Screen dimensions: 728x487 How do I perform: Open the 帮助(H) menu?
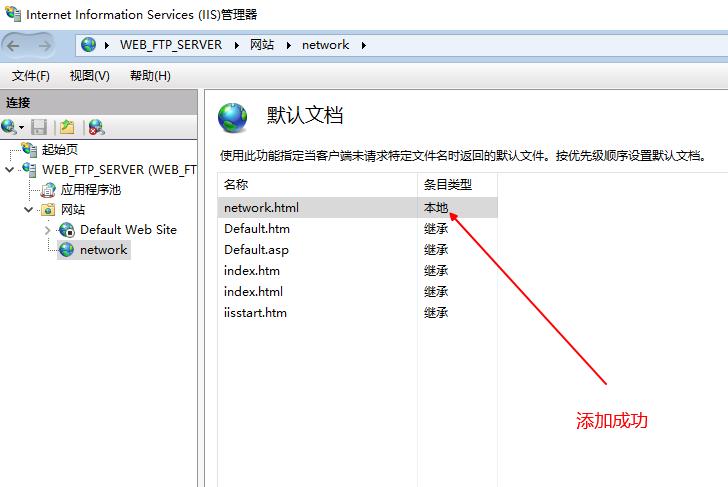pos(150,76)
